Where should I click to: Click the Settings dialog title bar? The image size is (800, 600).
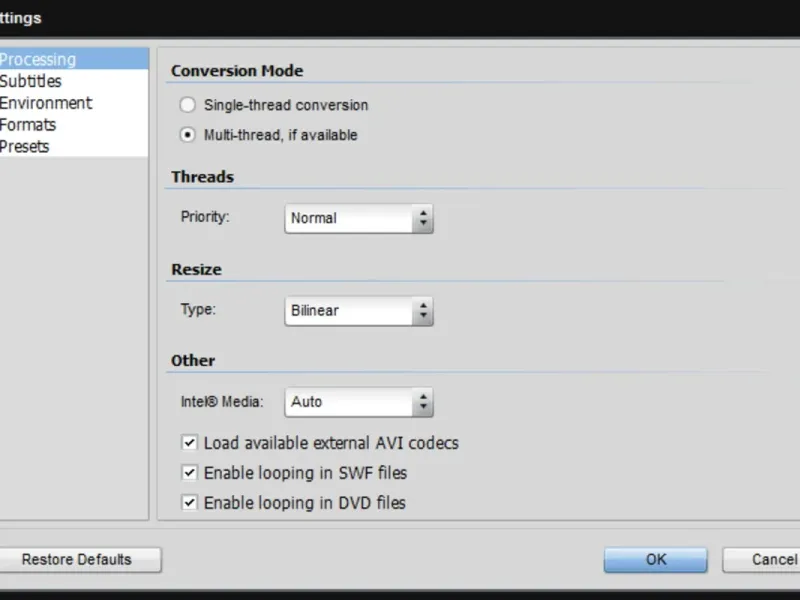pyautogui.click(x=400, y=18)
